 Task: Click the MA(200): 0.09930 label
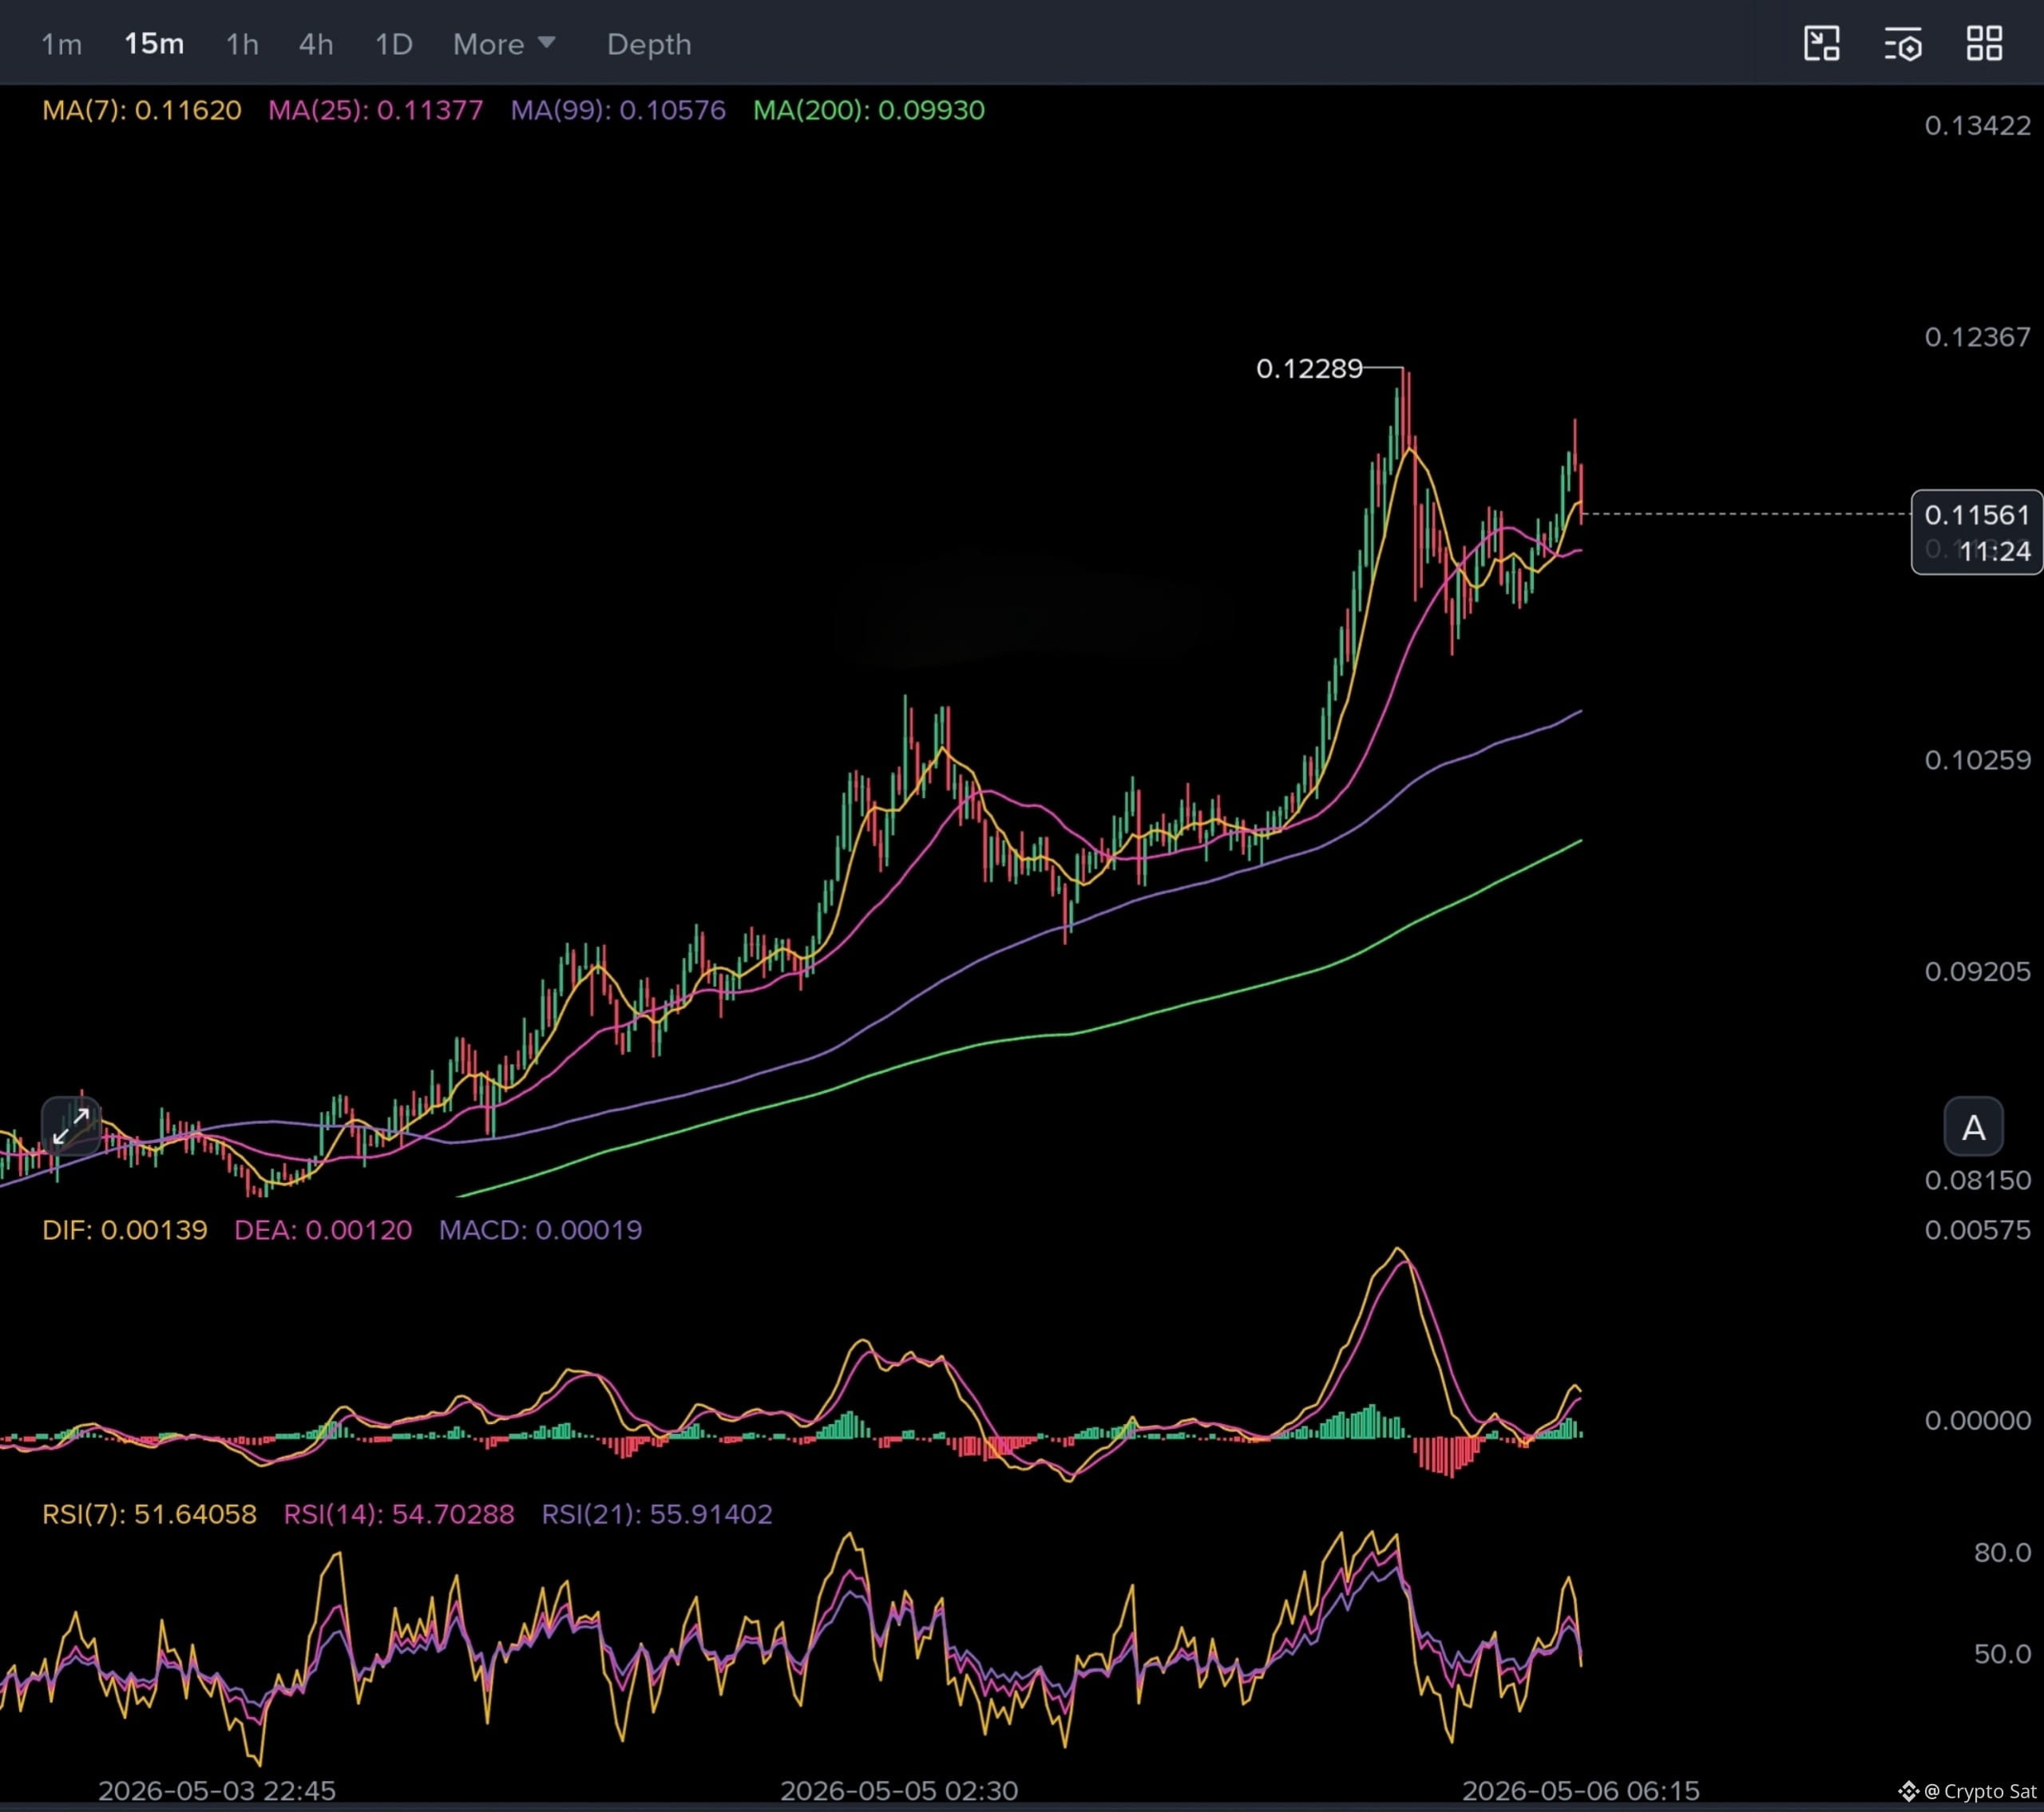pyautogui.click(x=869, y=110)
